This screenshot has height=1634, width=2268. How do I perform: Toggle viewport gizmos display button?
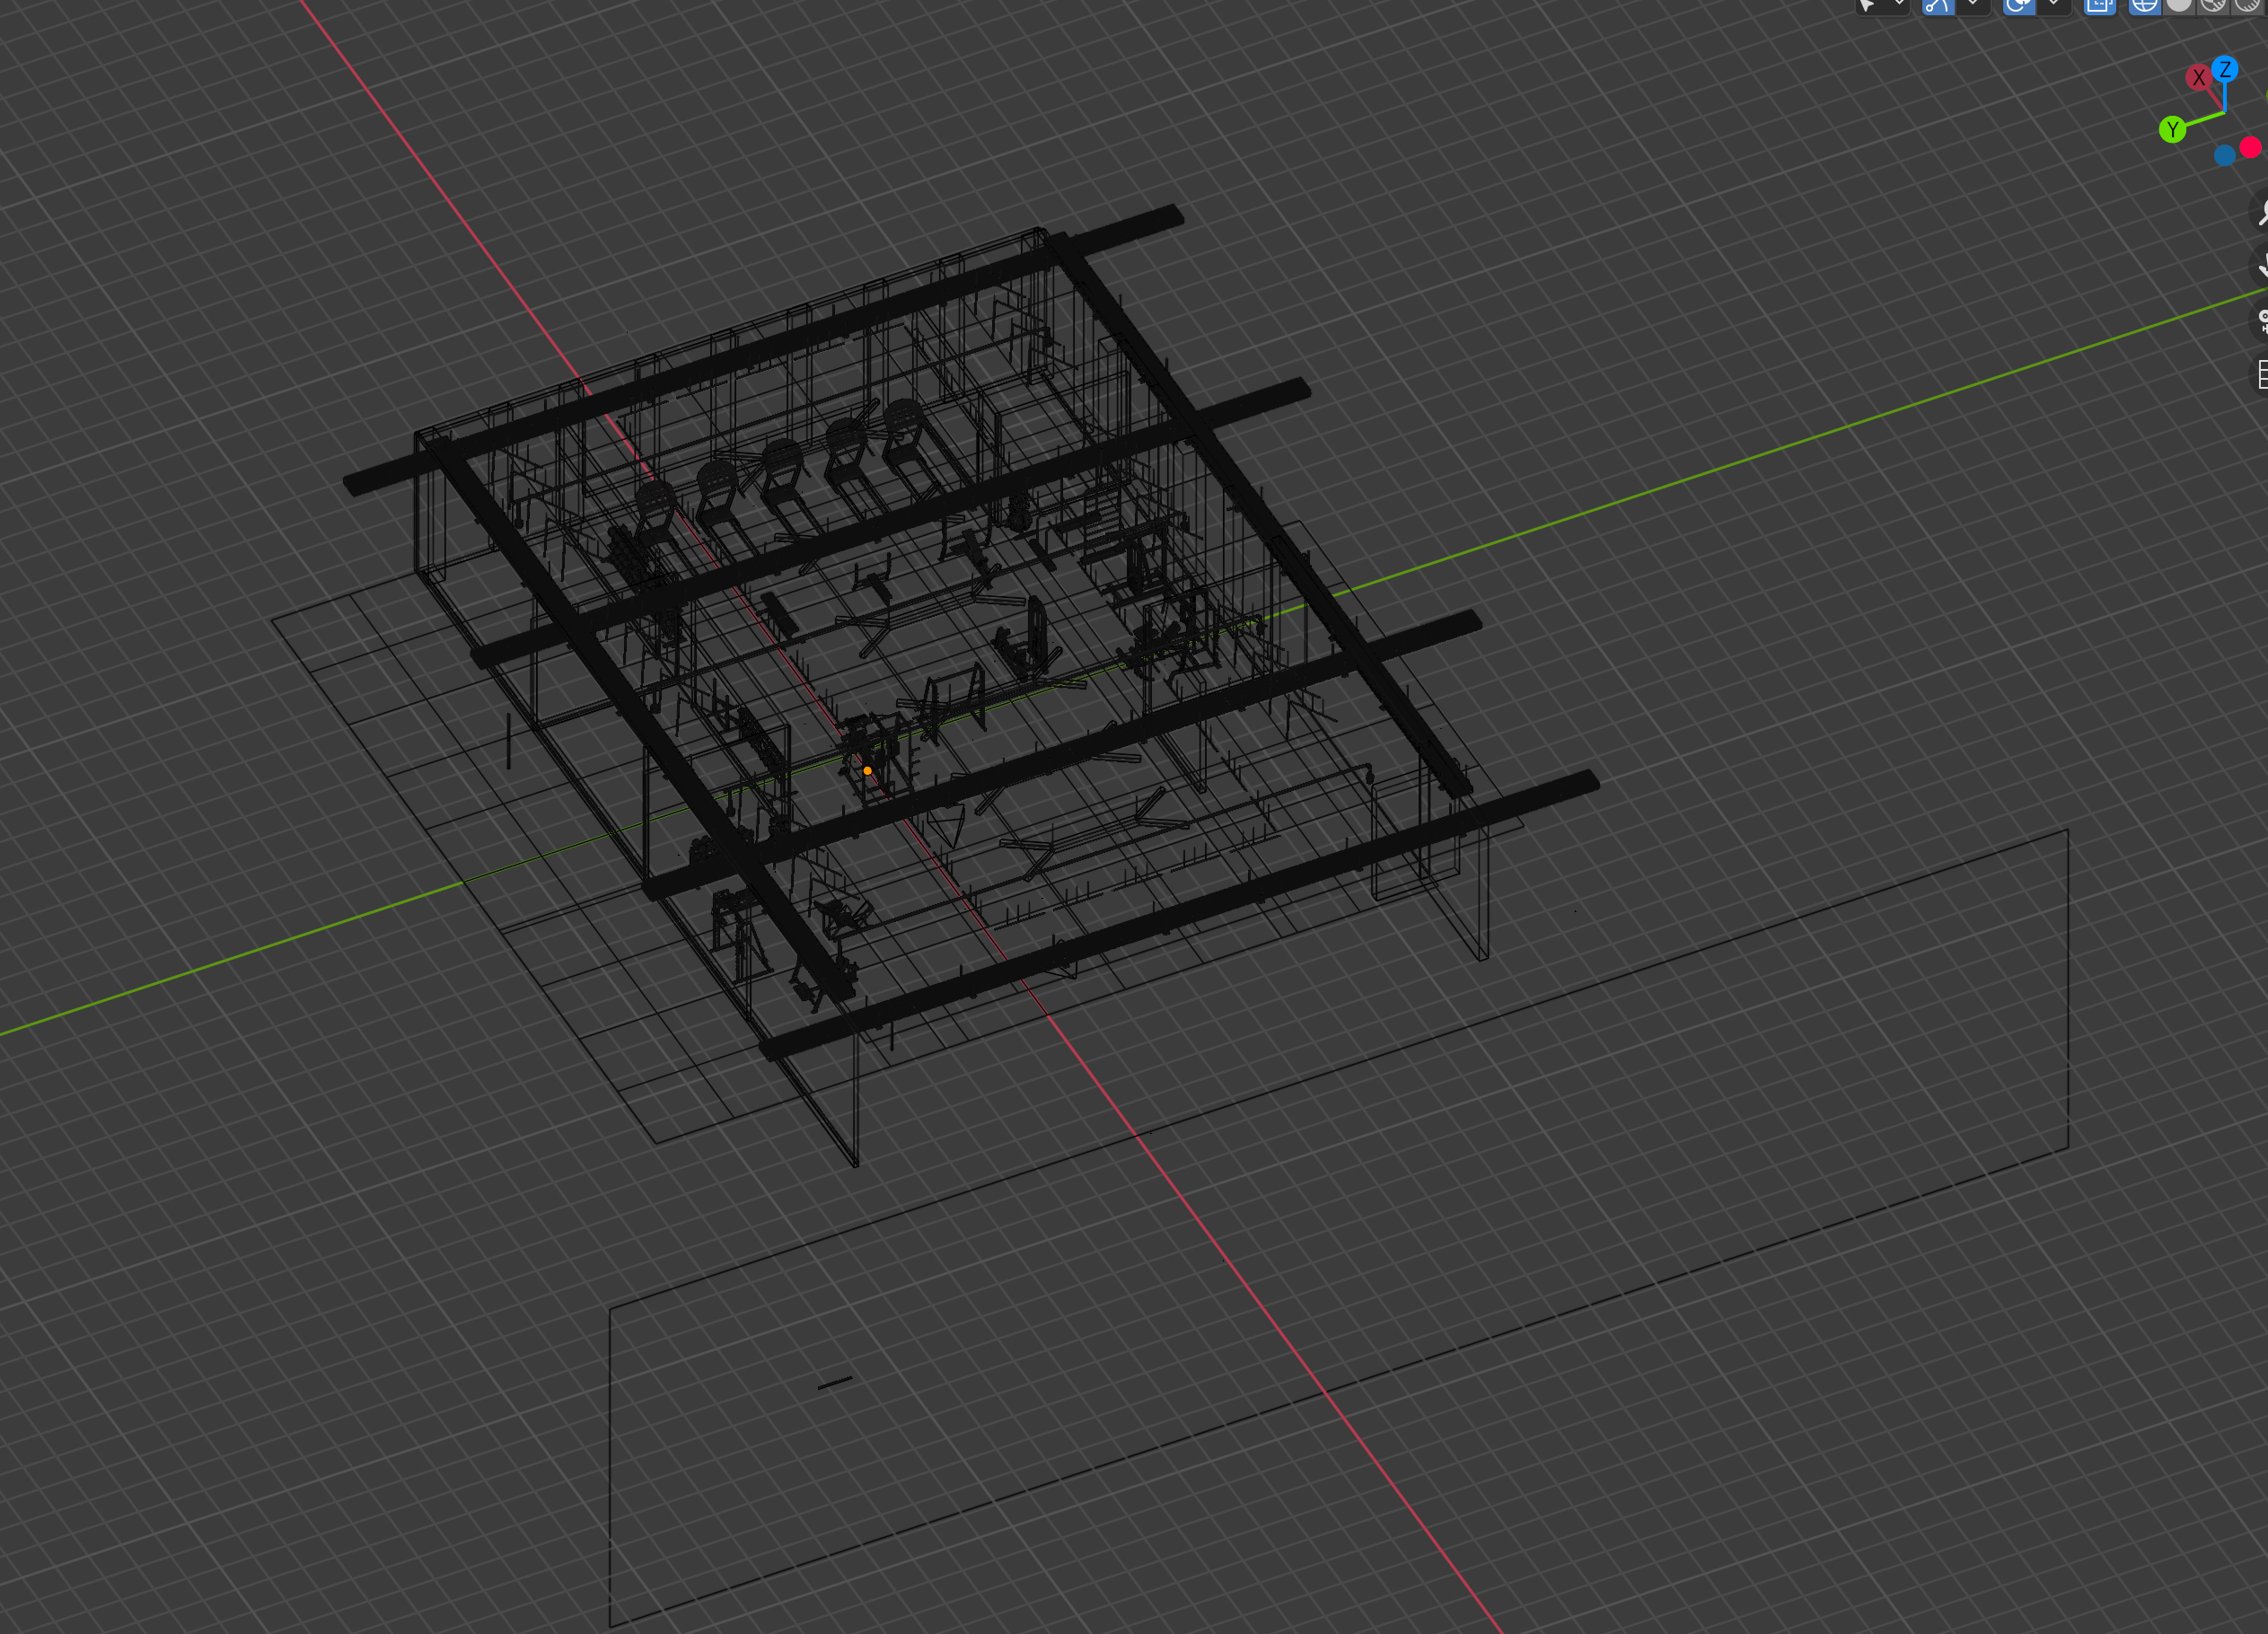(1938, 6)
